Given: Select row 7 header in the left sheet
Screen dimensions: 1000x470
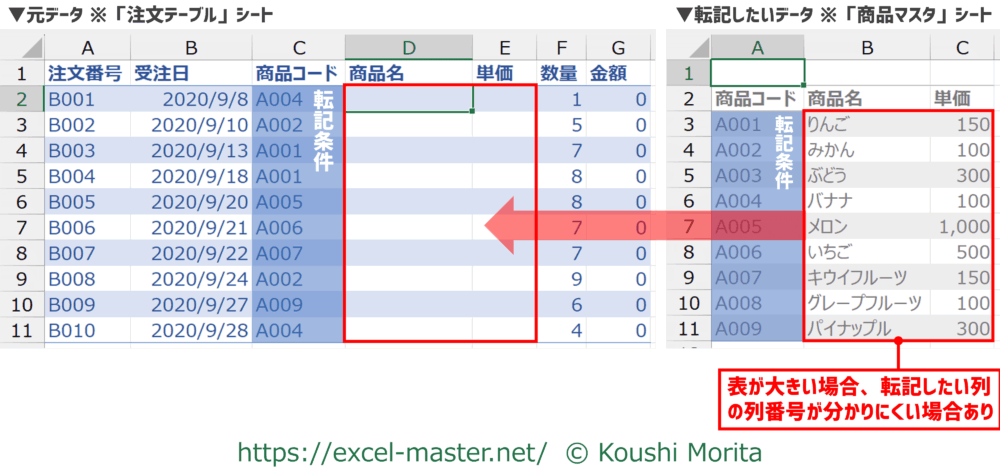Looking at the screenshot, I should [22, 229].
